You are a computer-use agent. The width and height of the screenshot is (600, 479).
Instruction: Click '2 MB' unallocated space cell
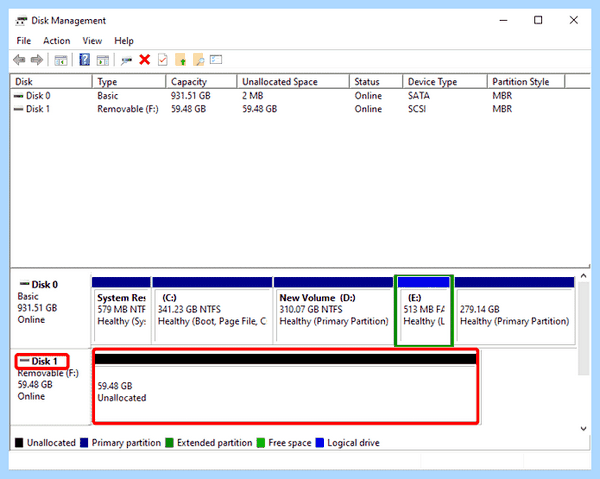(x=253, y=96)
